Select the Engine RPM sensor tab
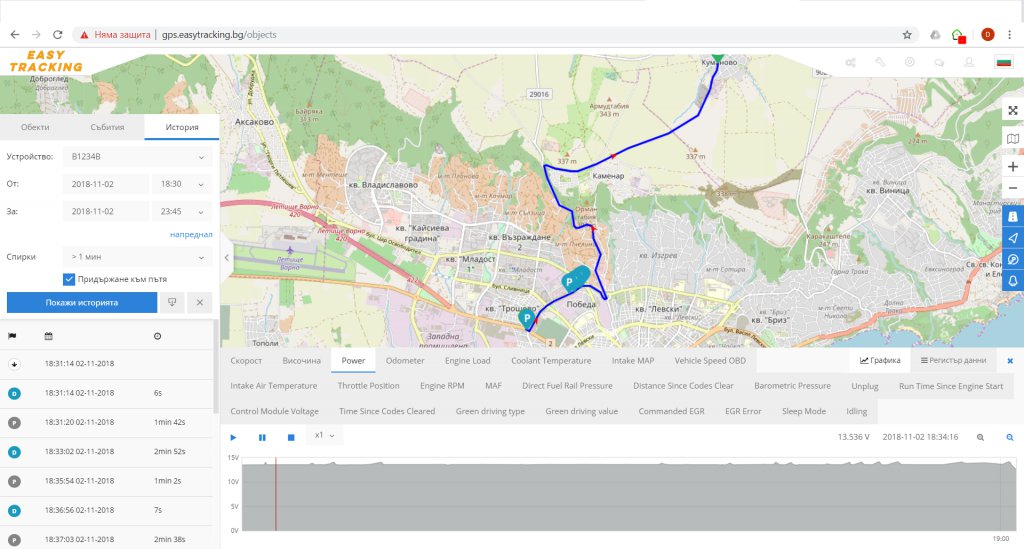1024x549 pixels. (442, 385)
